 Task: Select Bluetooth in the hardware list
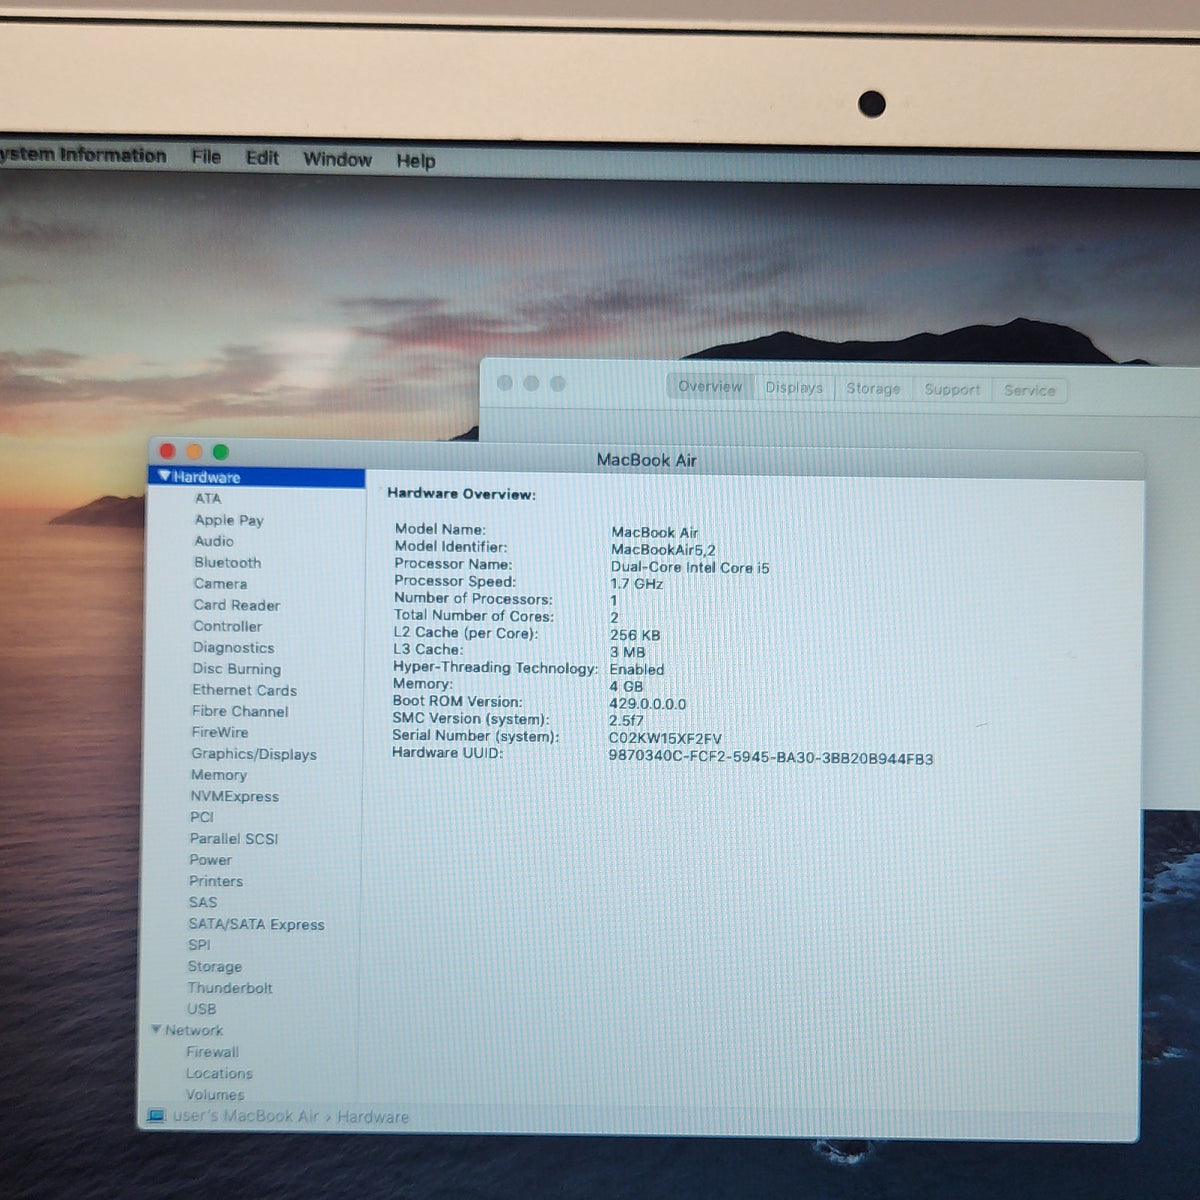pos(227,563)
